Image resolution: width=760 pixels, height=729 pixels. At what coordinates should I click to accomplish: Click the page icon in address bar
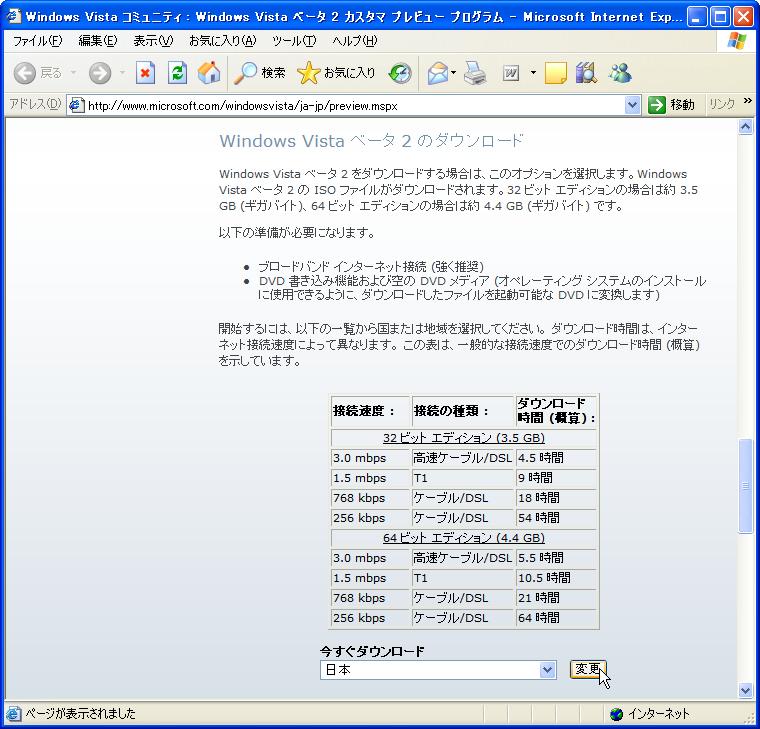pyautogui.click(x=77, y=105)
